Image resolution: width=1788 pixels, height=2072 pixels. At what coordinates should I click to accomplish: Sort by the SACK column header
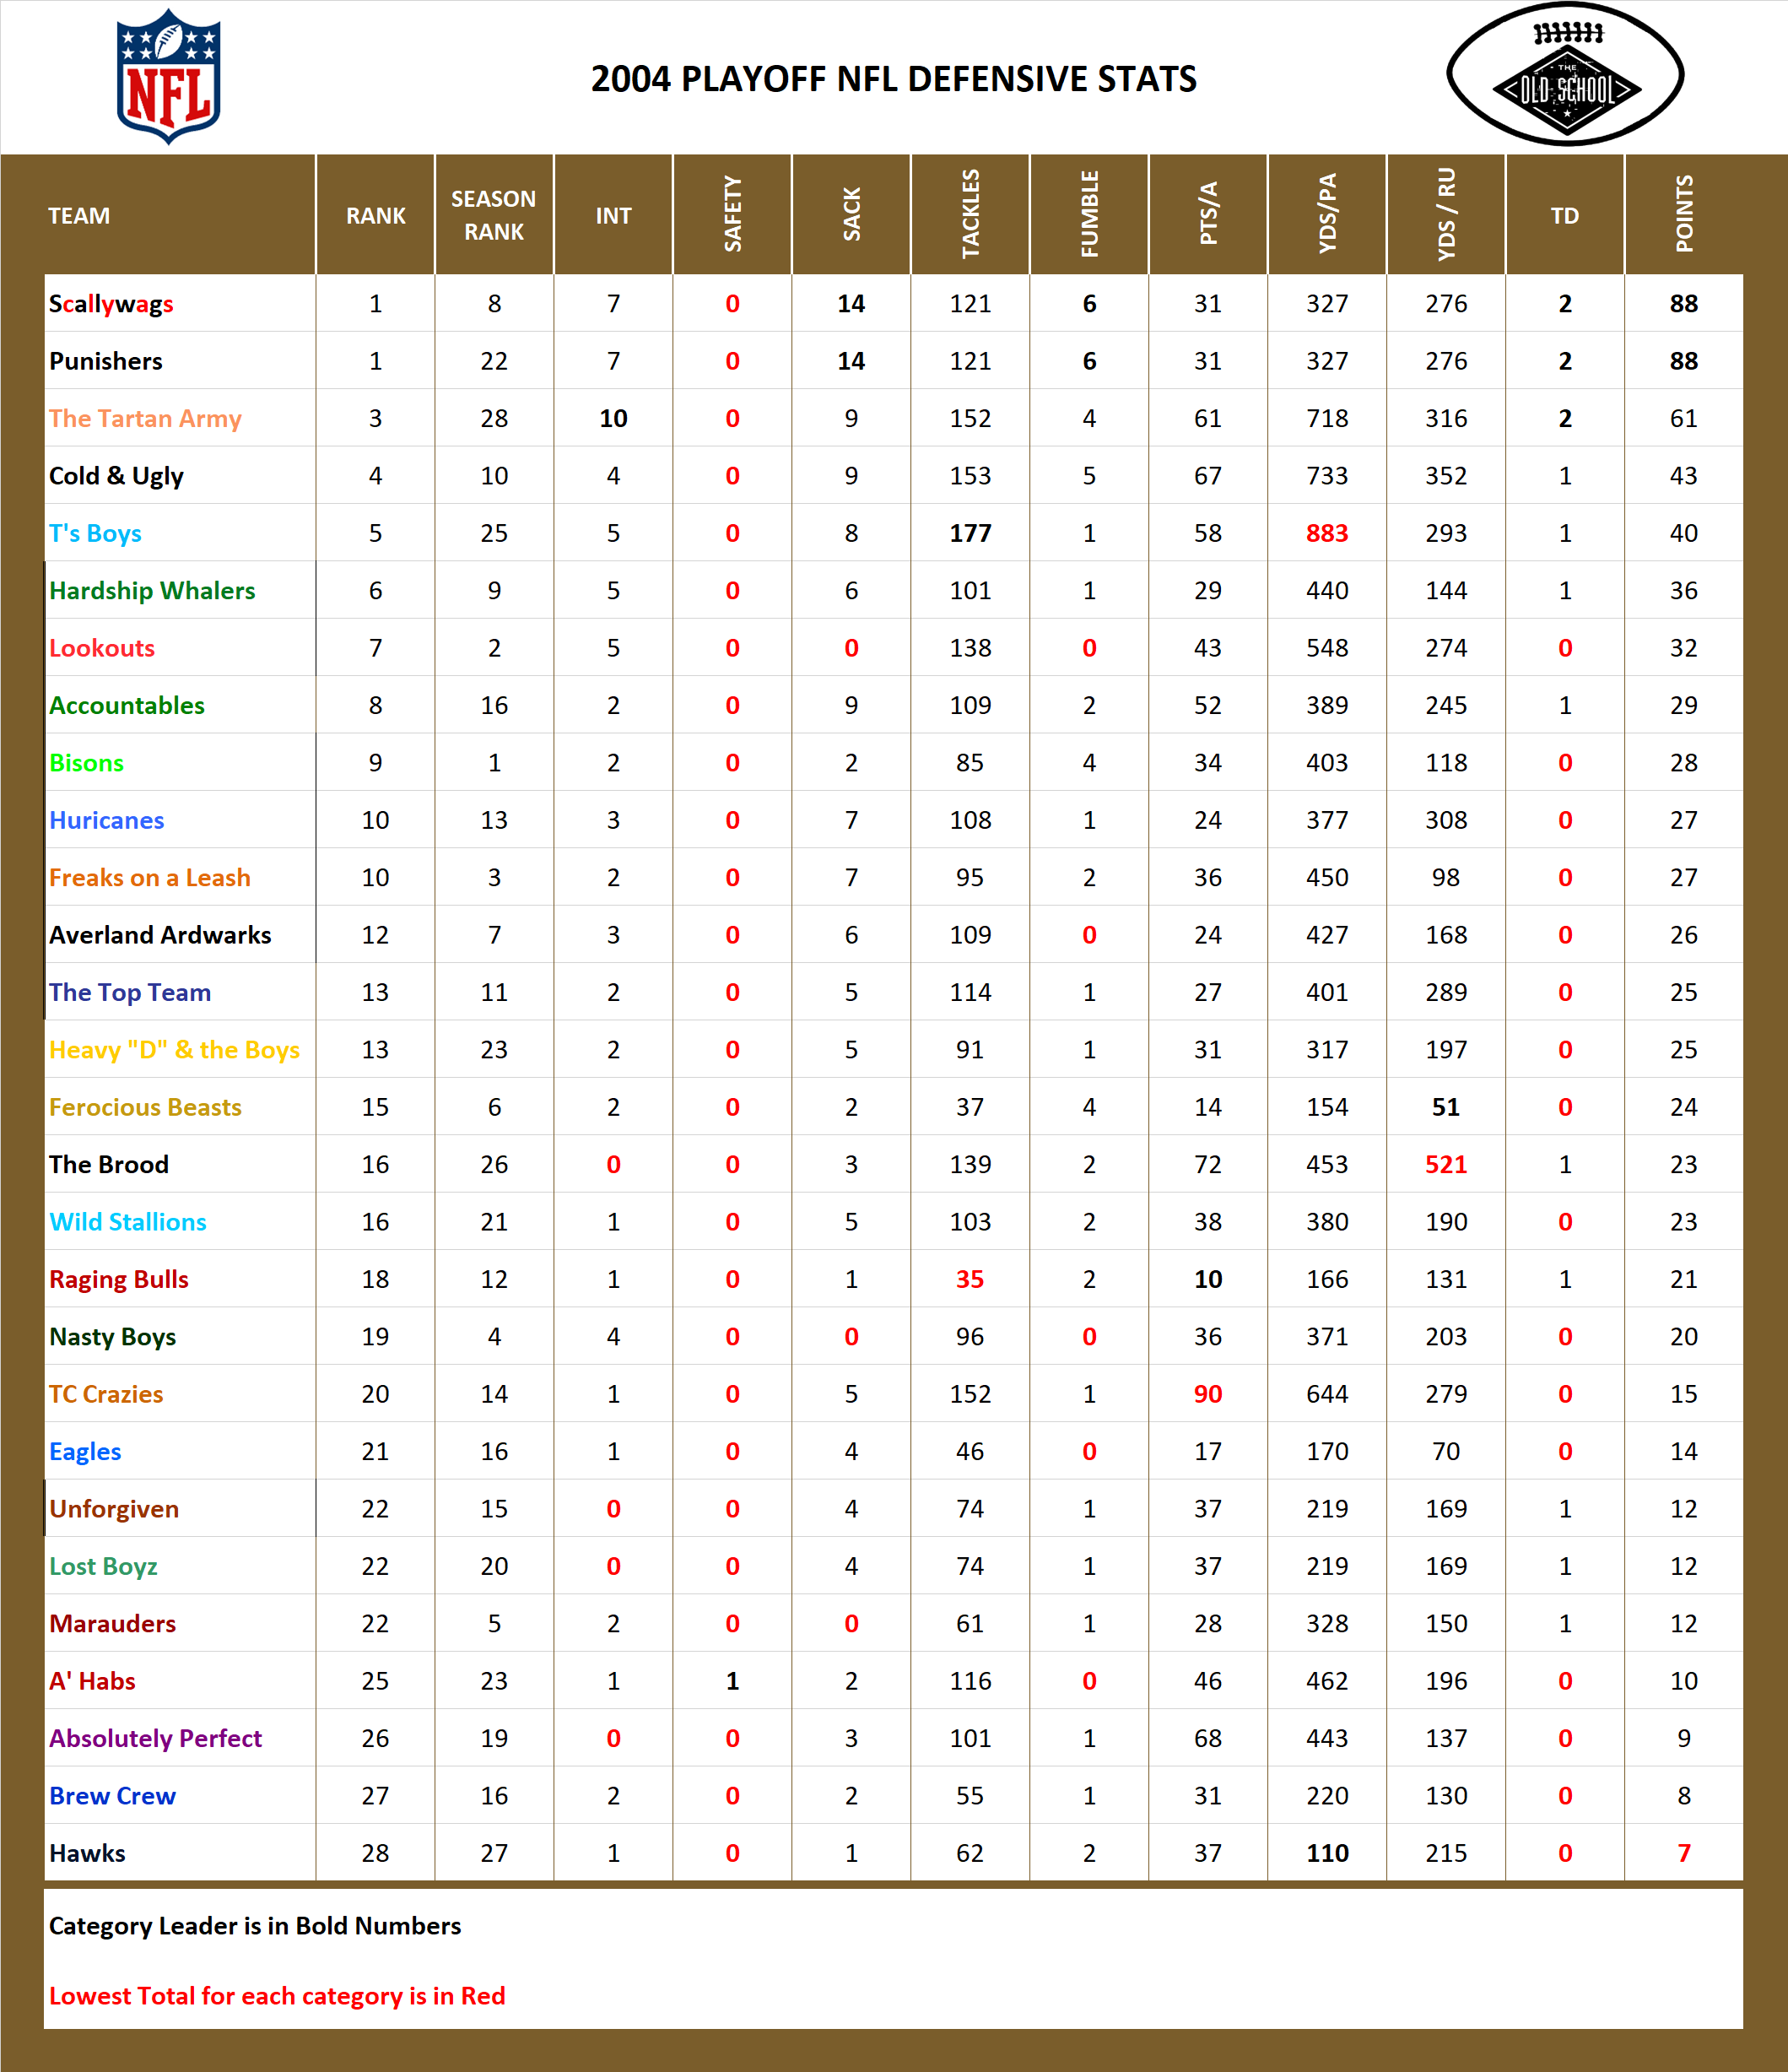tap(851, 214)
